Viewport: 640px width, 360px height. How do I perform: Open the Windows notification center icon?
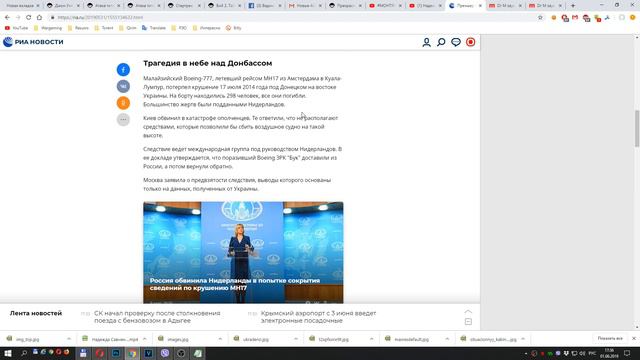(x=627, y=353)
